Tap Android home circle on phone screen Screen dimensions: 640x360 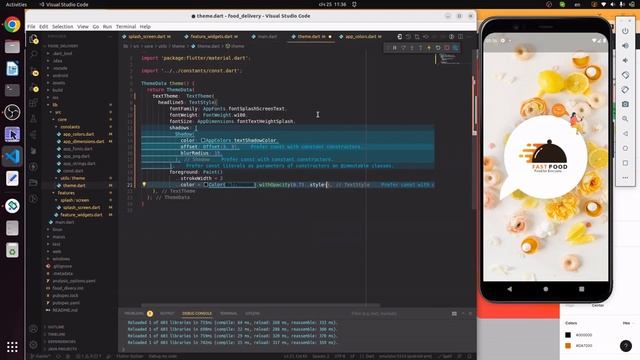coord(546,289)
